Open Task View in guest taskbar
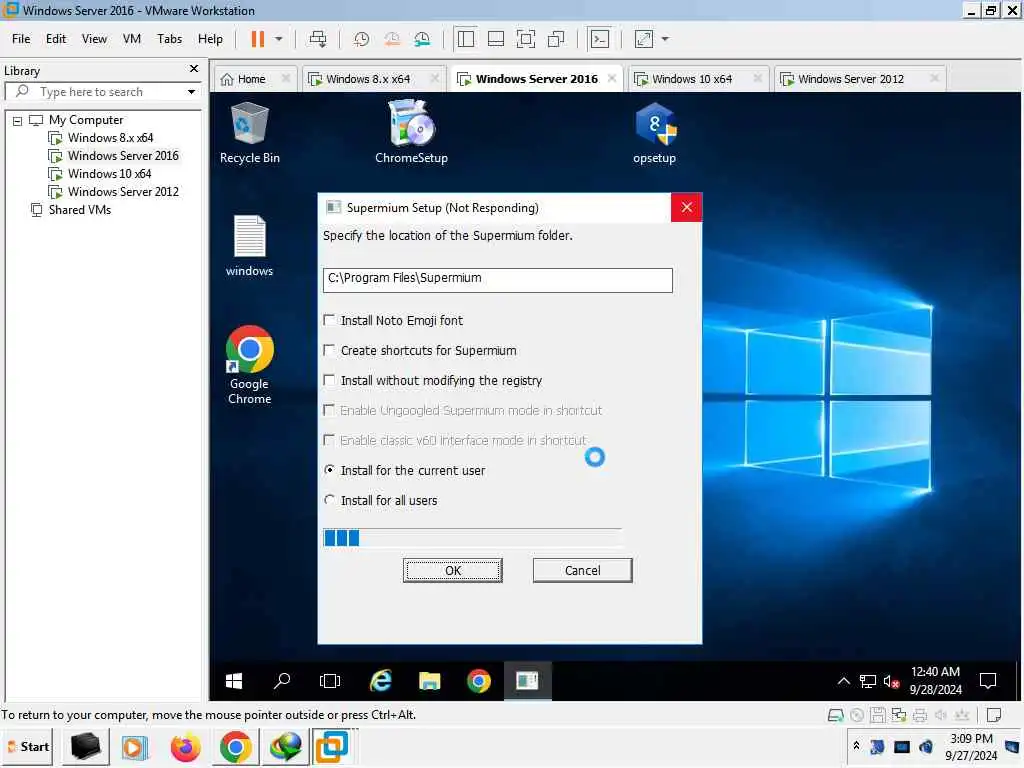The image size is (1024, 768). tap(330, 681)
